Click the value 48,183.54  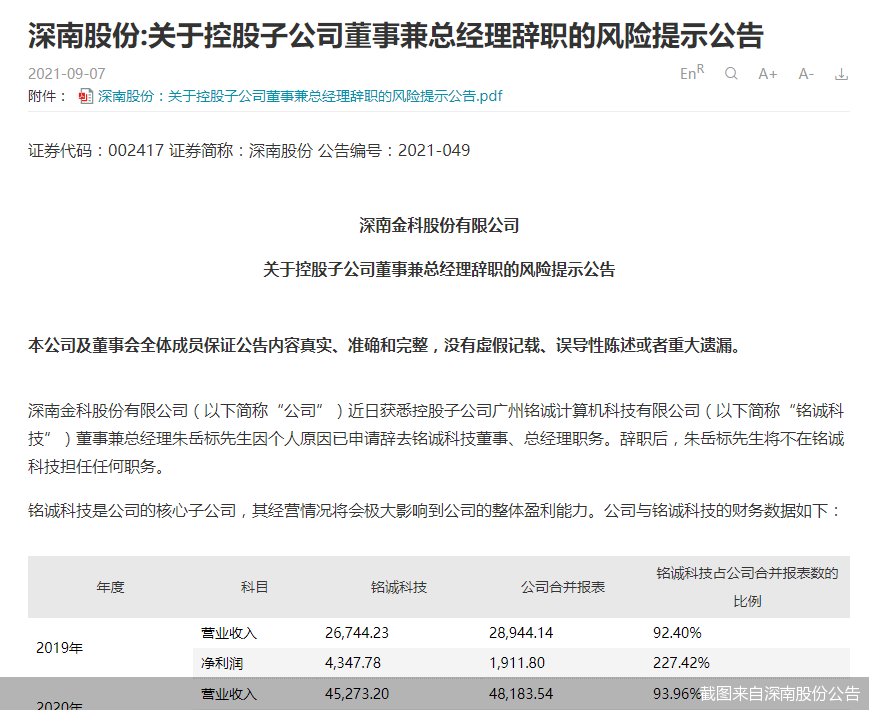click(x=521, y=693)
